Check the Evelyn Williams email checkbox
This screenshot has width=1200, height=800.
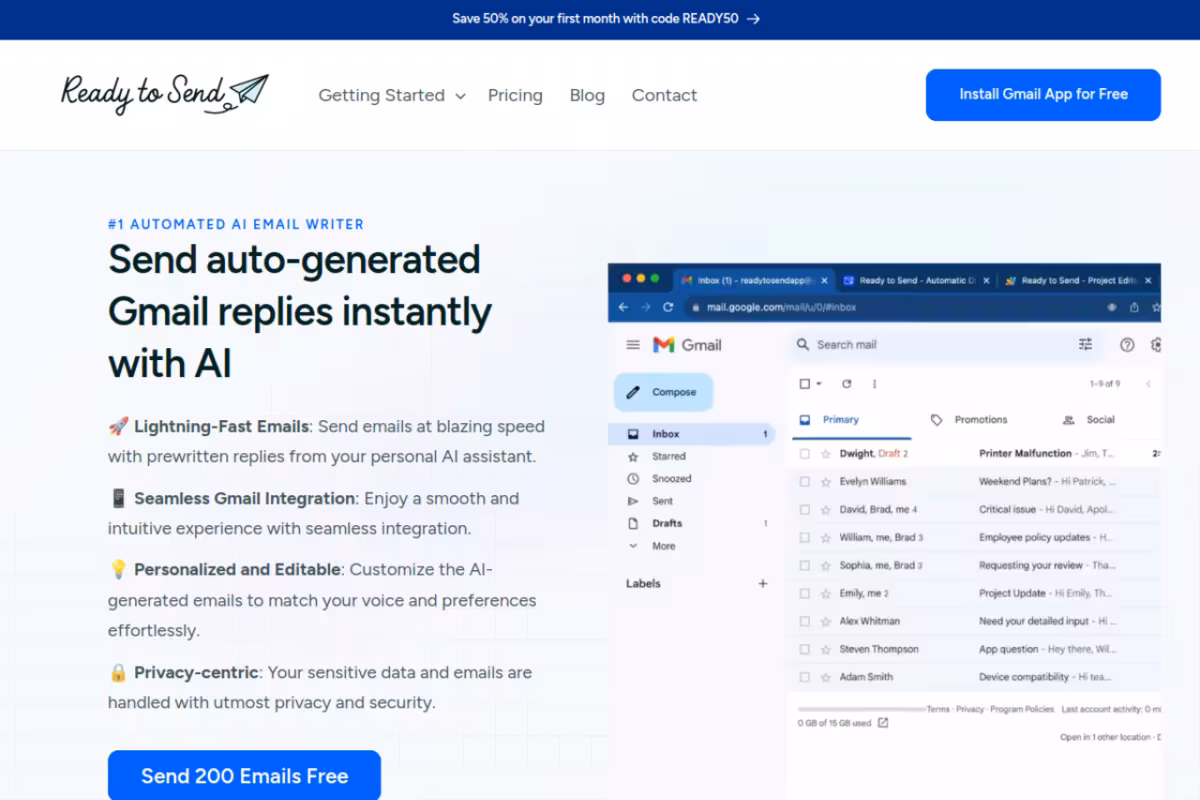point(805,482)
